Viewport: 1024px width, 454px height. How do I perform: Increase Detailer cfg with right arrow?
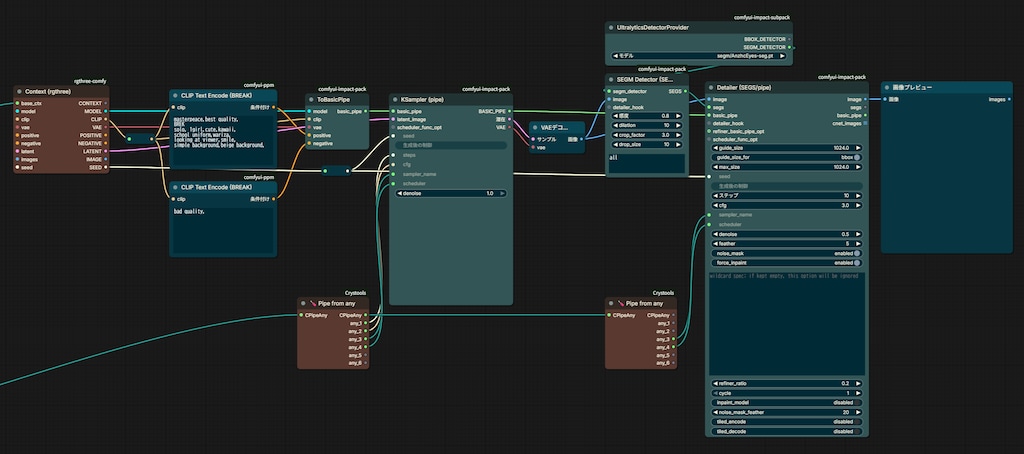[x=857, y=205]
